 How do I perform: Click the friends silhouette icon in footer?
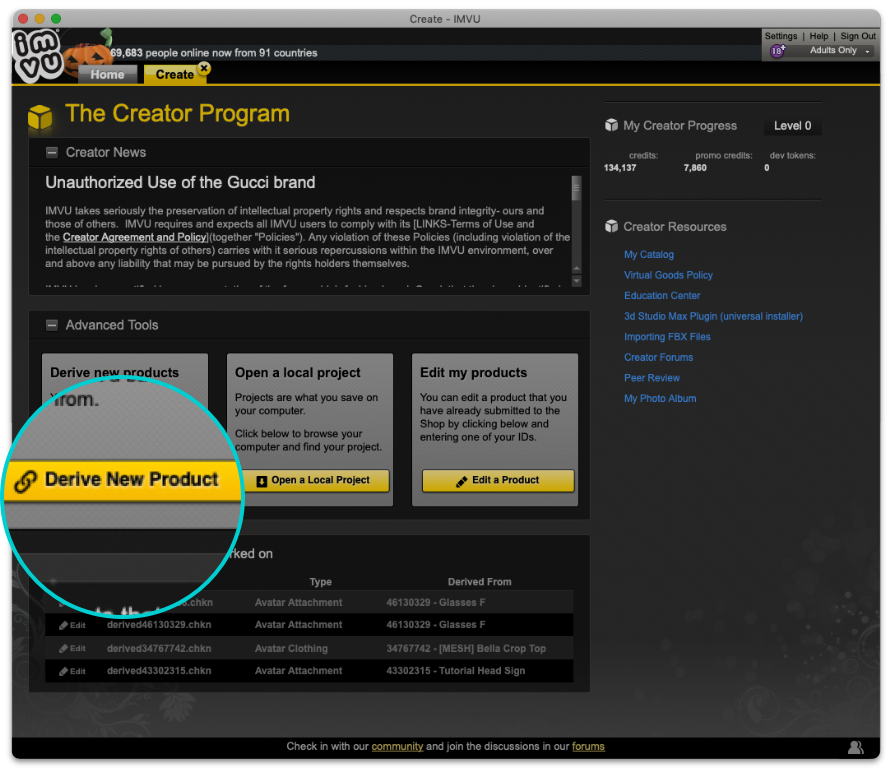(855, 748)
